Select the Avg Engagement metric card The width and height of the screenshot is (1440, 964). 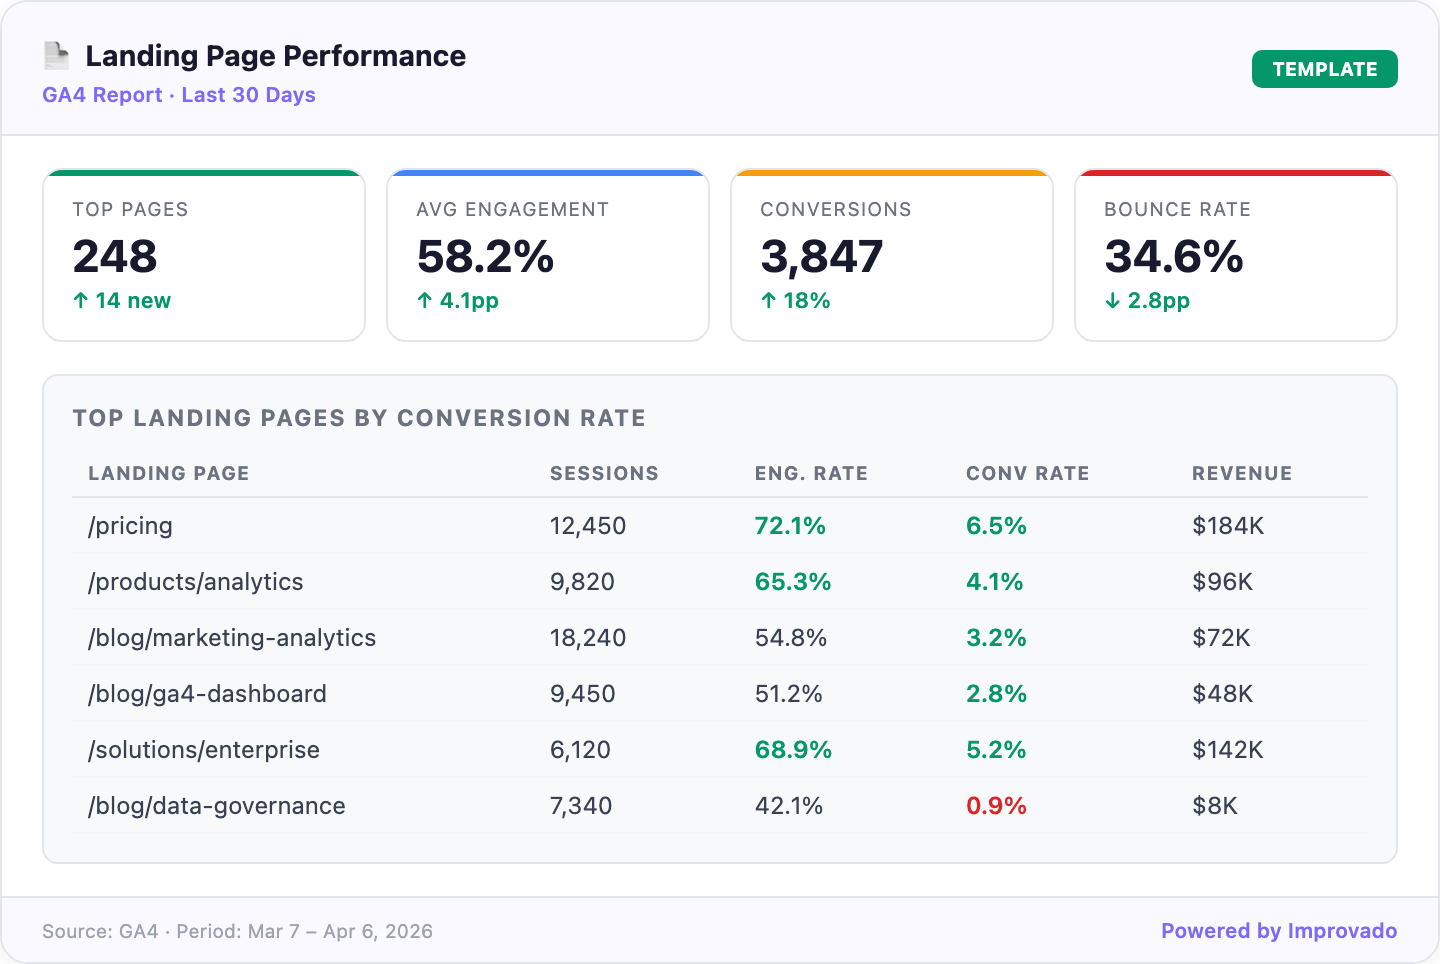(548, 255)
